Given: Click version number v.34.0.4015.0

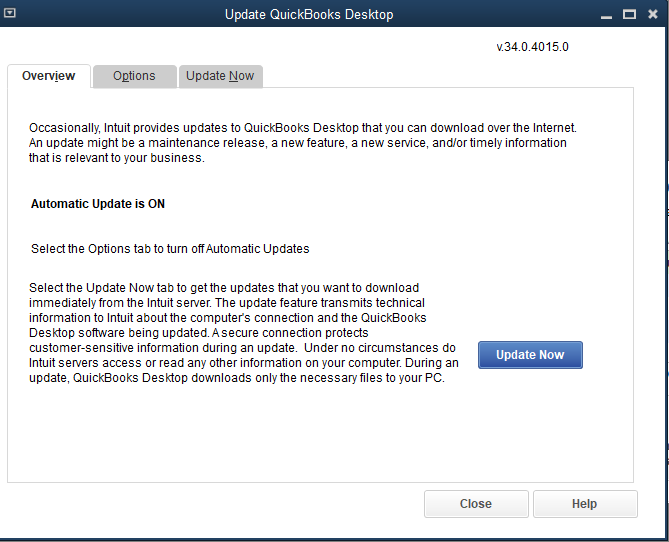Looking at the screenshot, I should [x=532, y=47].
